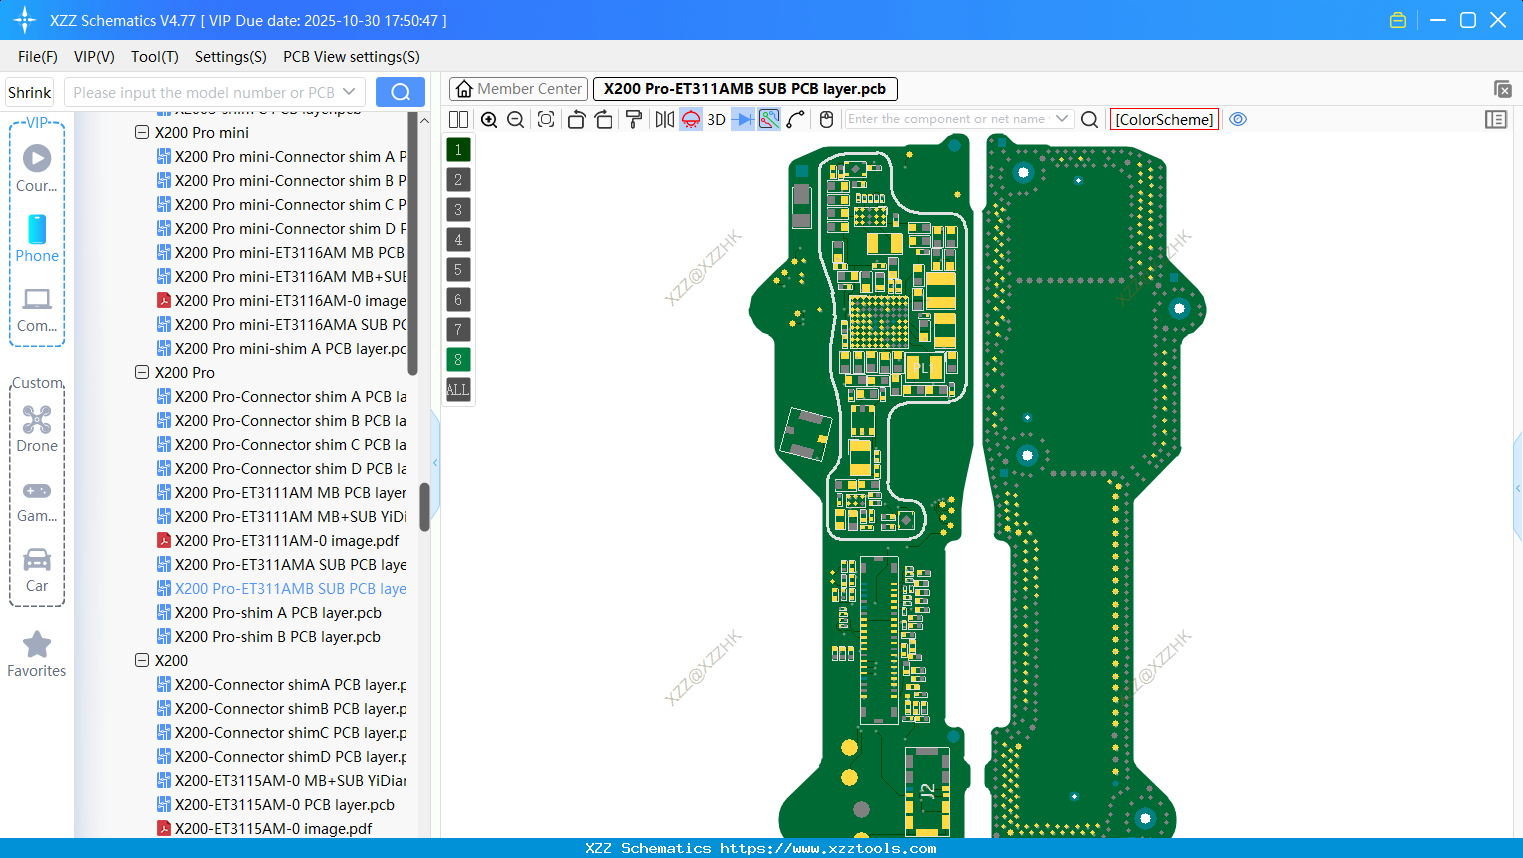Screen dimensions: 1523x858
Task: Open the Member Center
Action: pyautogui.click(x=518, y=88)
